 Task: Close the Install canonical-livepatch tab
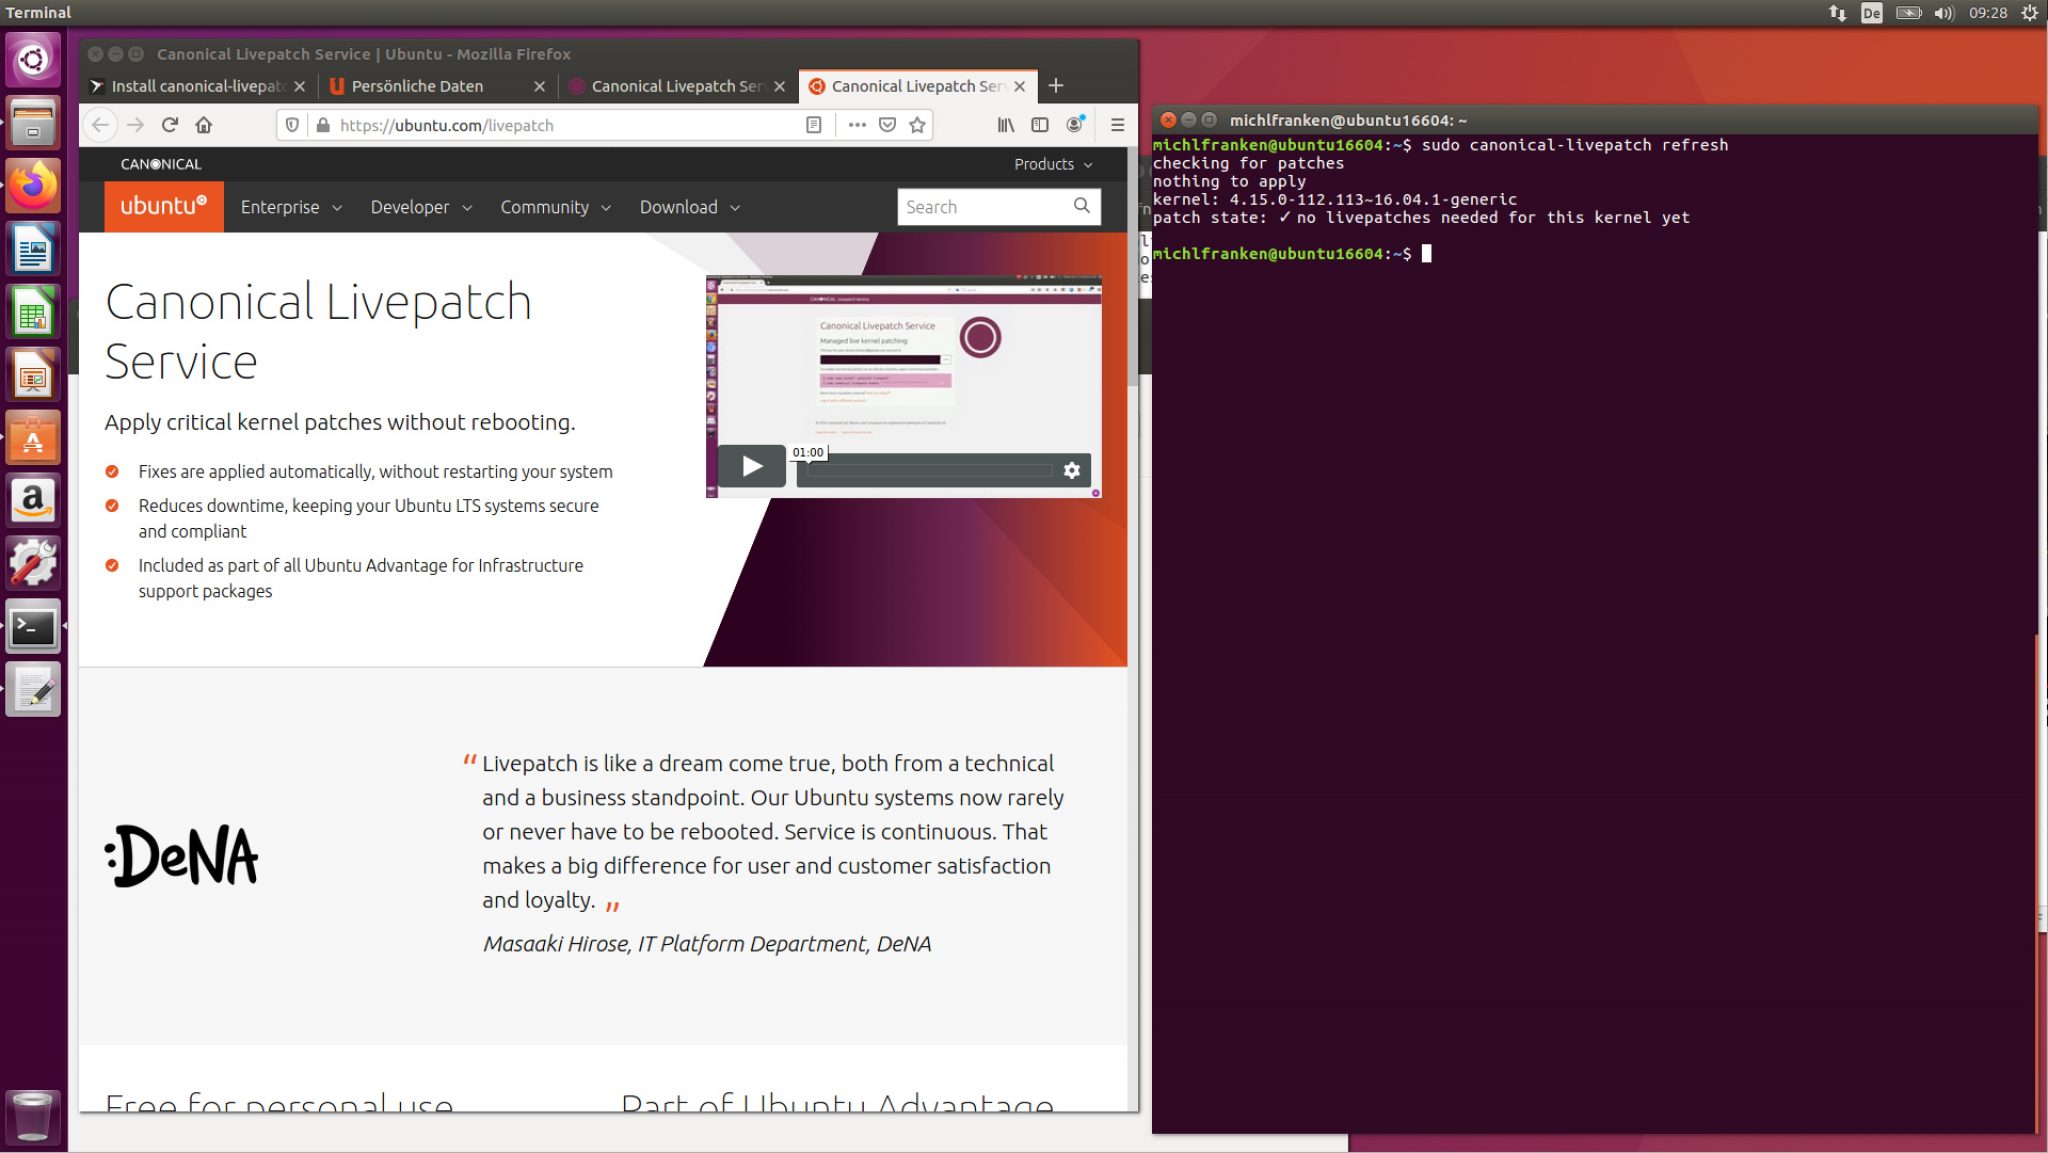[x=299, y=86]
